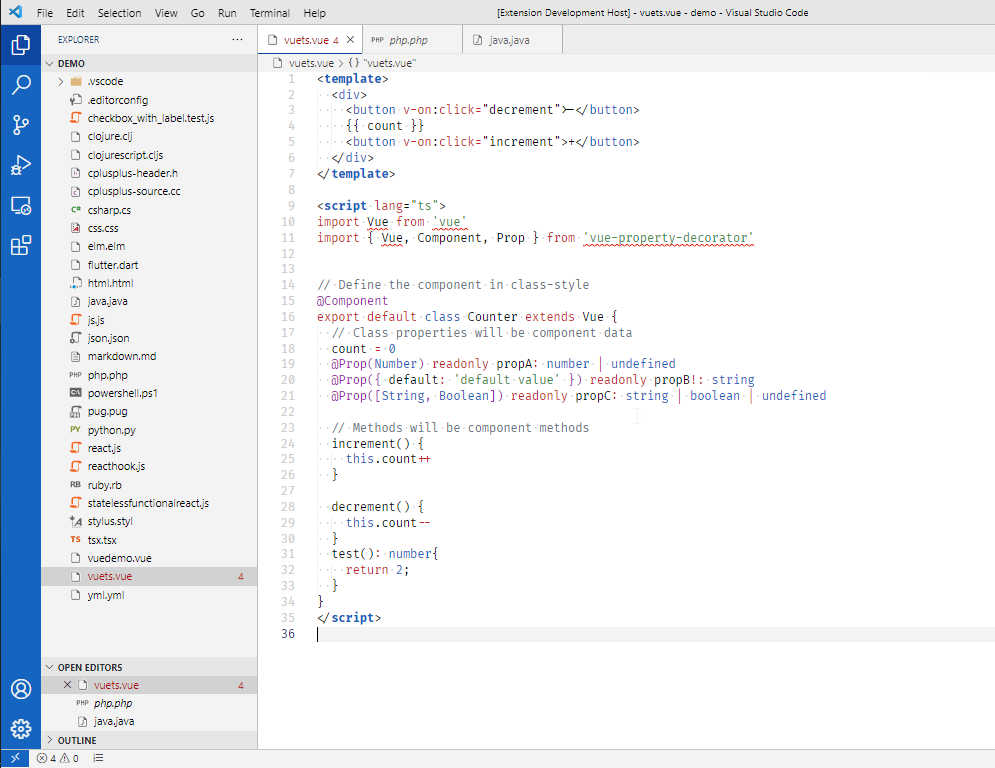Viewport: 995px width, 768px height.
Task: Open the Run menu
Action: 227,13
